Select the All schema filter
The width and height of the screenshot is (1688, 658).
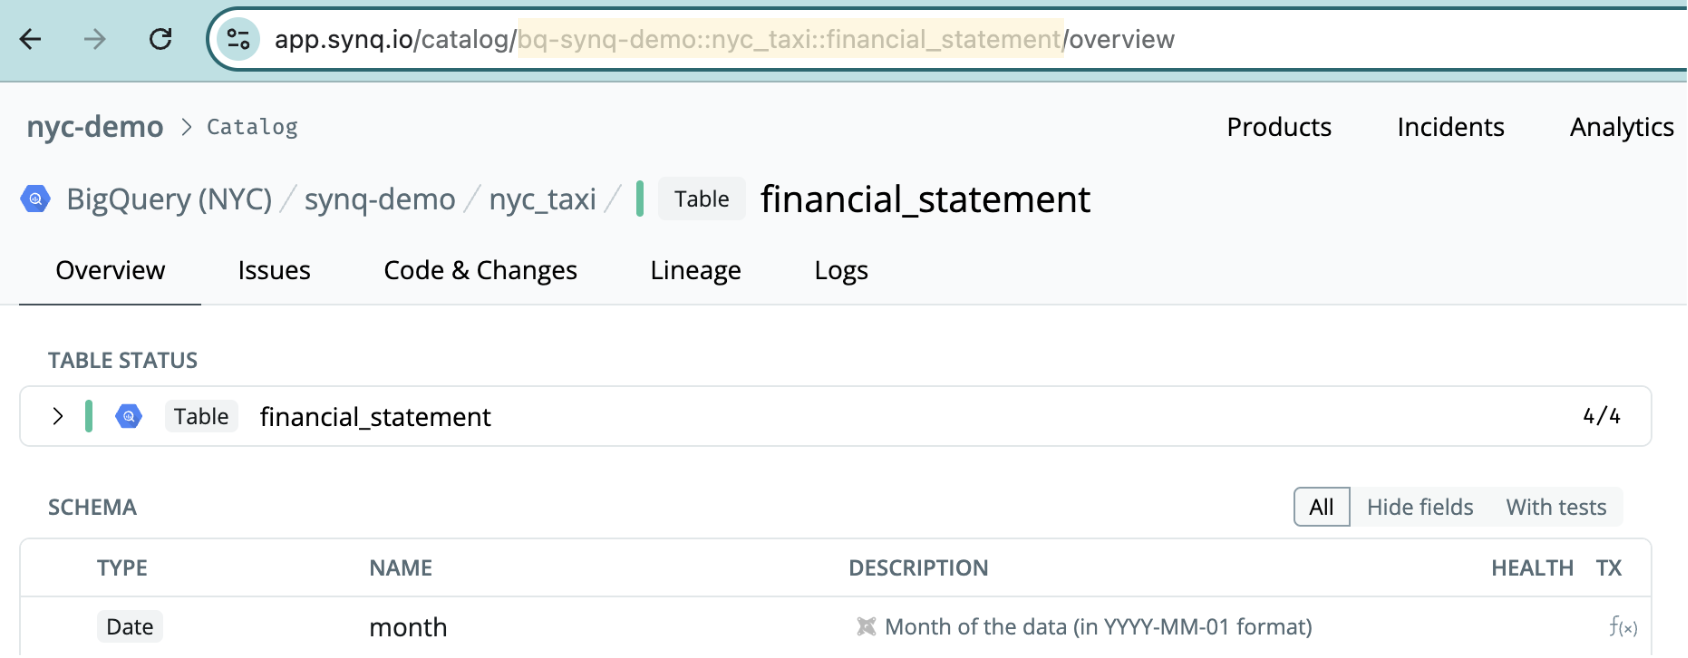point(1321,507)
